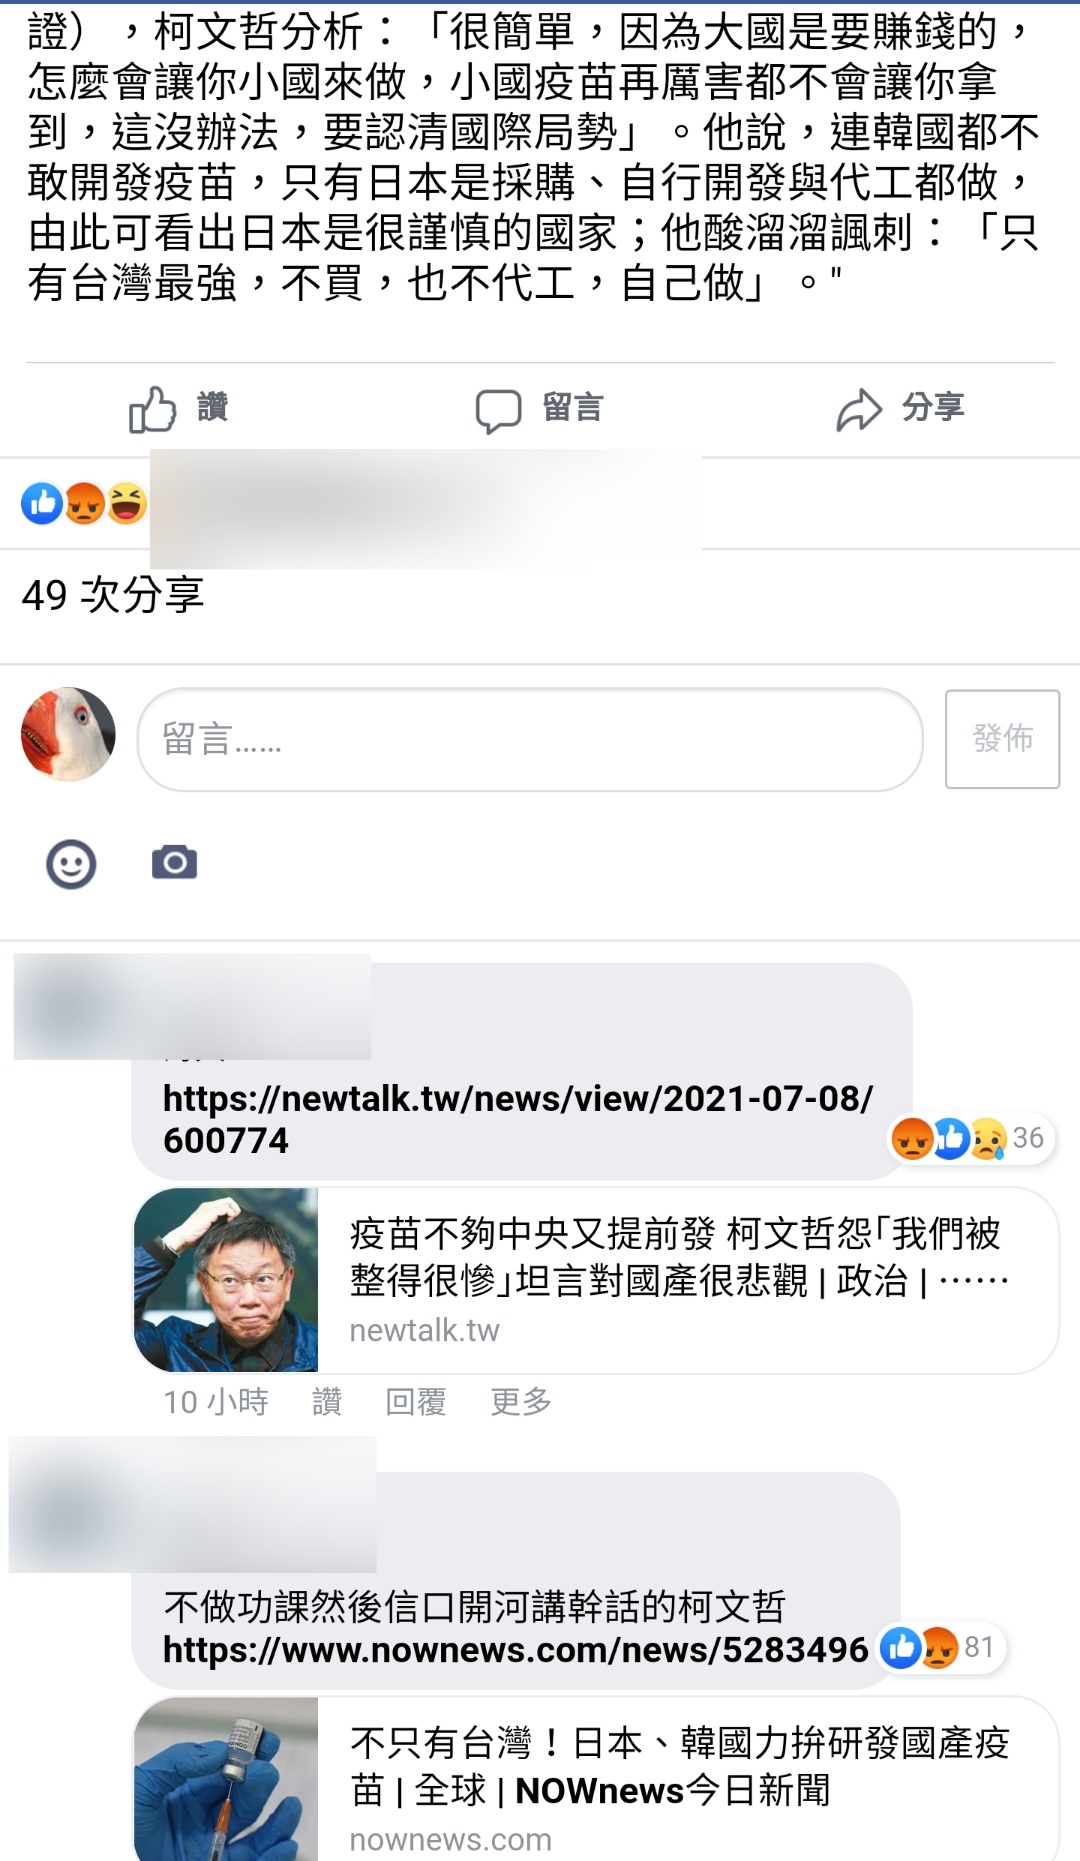Tap the 分享 share arrow icon
The image size is (1080, 1861).
point(859,410)
